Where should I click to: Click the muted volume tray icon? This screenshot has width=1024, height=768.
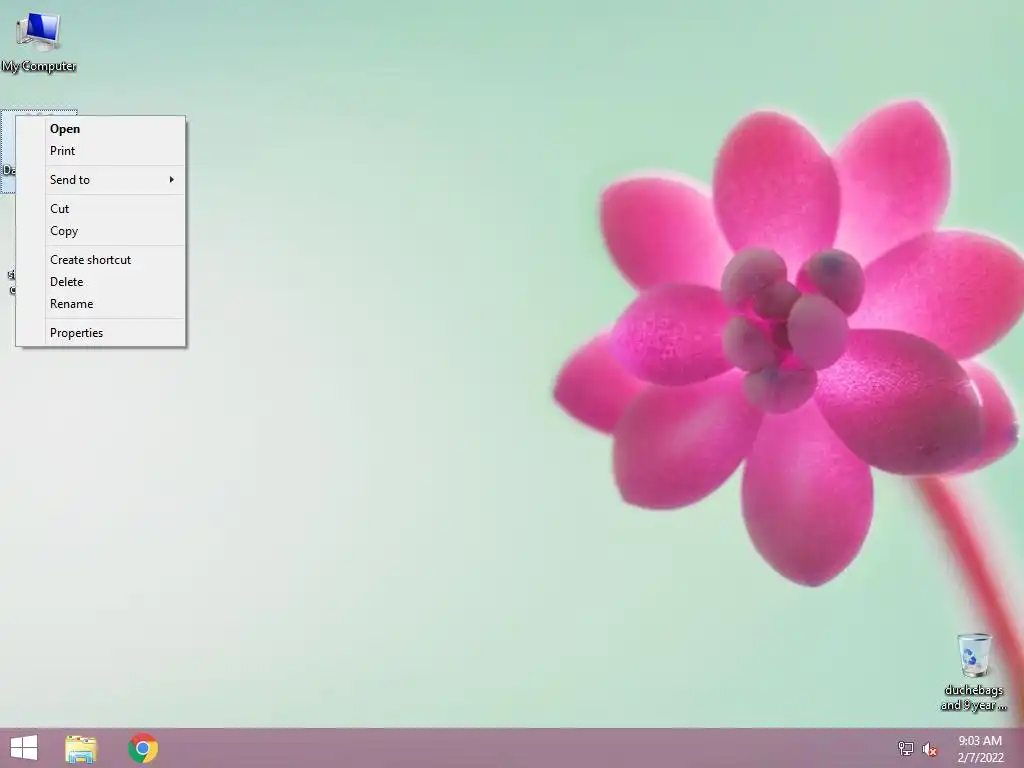point(930,749)
